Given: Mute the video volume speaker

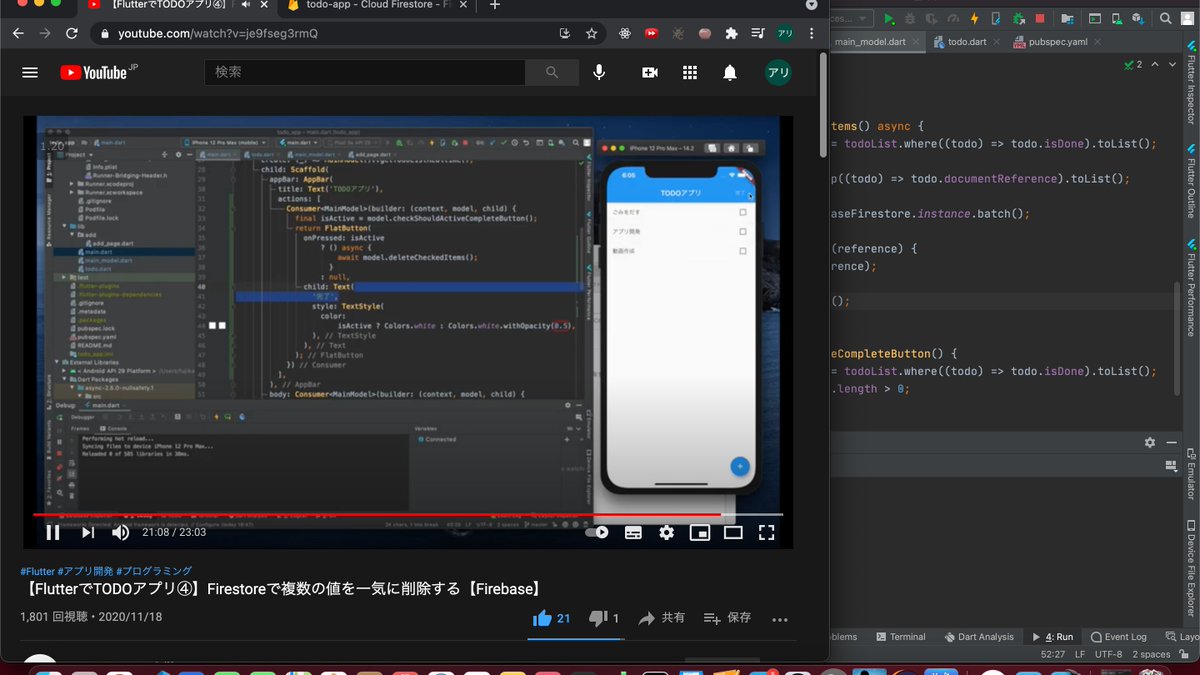Looking at the screenshot, I should pos(121,533).
